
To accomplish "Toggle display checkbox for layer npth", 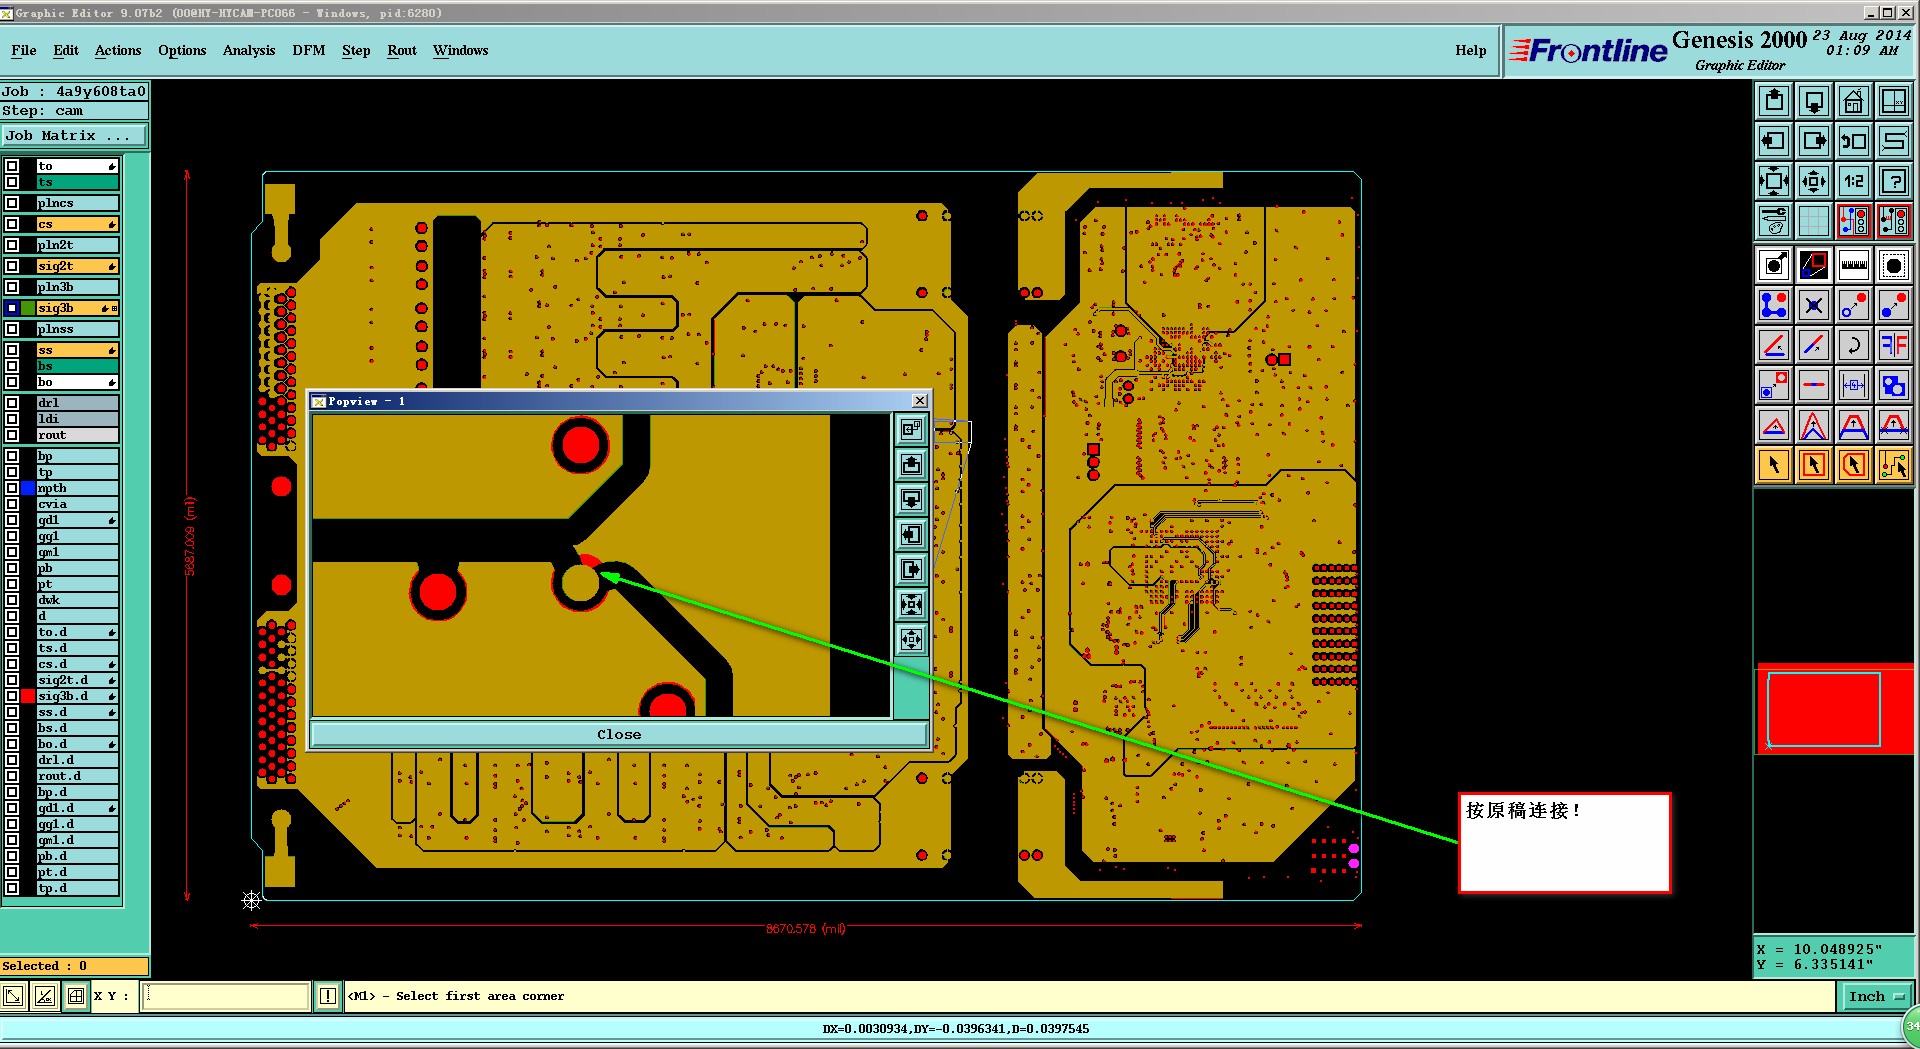I will tap(12, 488).
